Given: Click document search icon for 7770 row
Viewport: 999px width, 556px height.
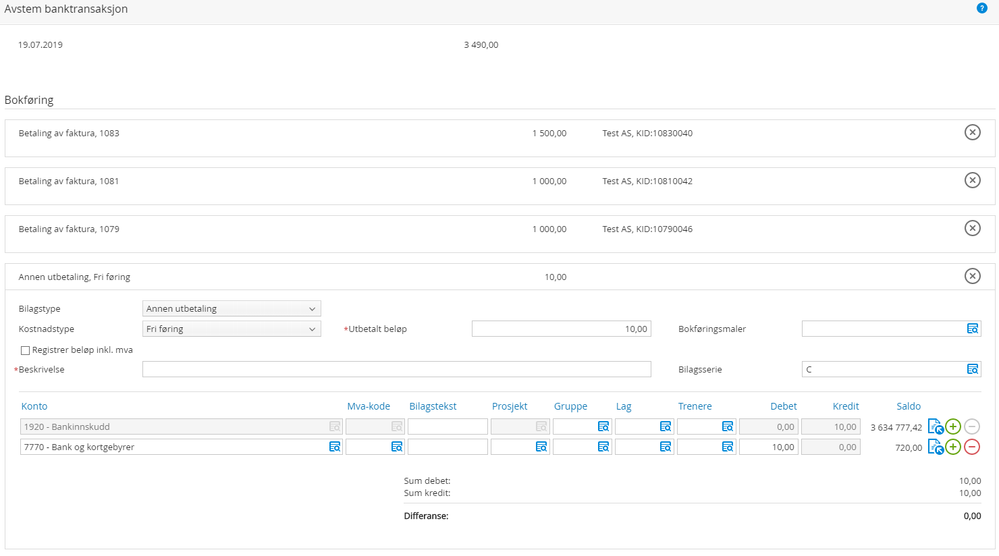Looking at the screenshot, I should [x=935, y=447].
